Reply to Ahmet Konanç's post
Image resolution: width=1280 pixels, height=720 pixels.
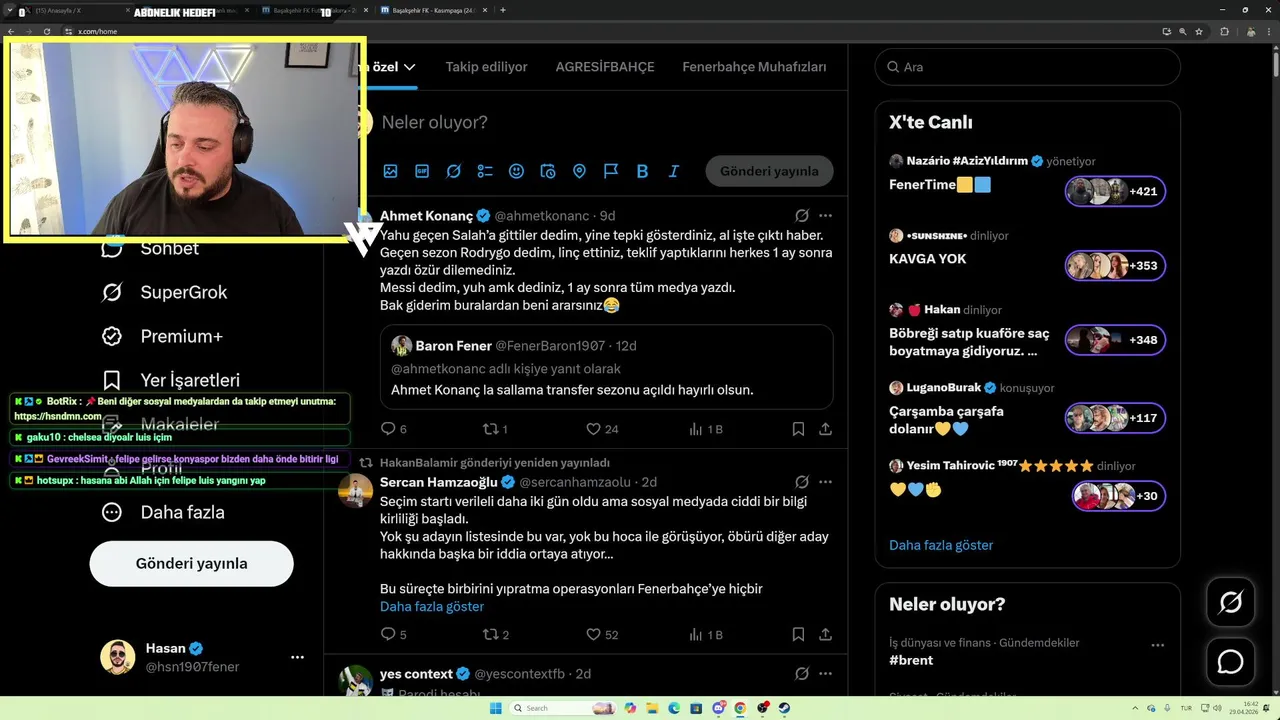[388, 429]
